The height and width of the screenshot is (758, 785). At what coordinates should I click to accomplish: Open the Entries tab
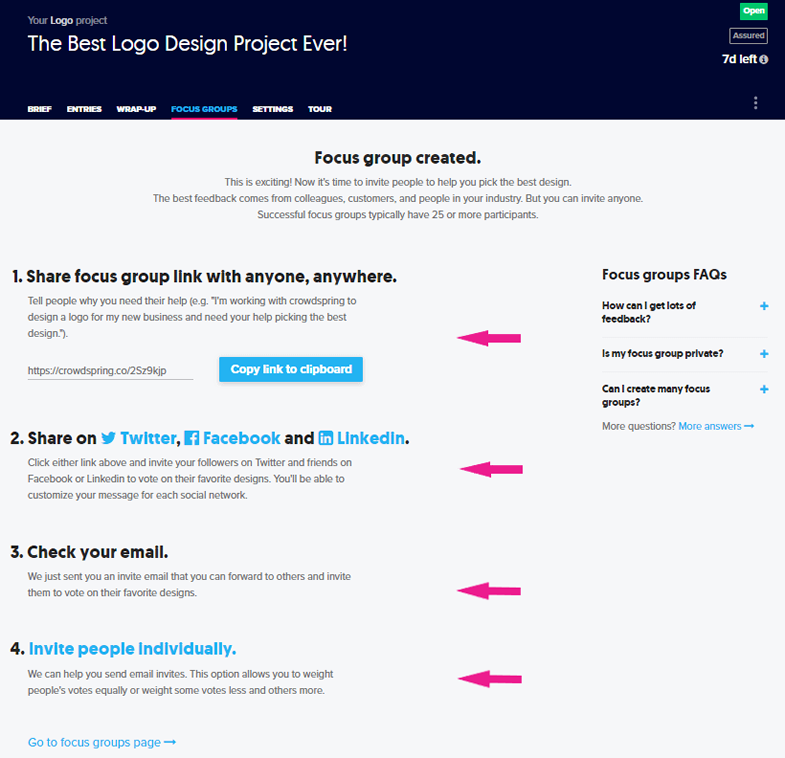coord(84,109)
